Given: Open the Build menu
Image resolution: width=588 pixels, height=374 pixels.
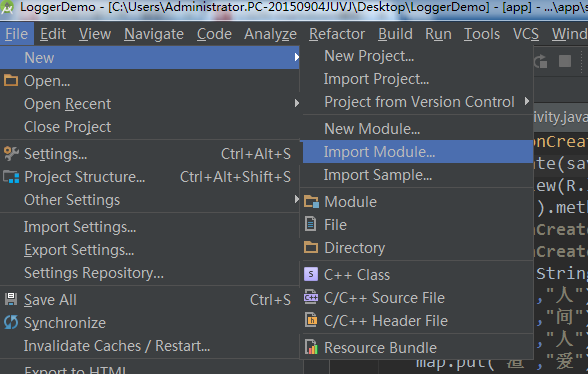Looking at the screenshot, I should pyautogui.click(x=395, y=34).
